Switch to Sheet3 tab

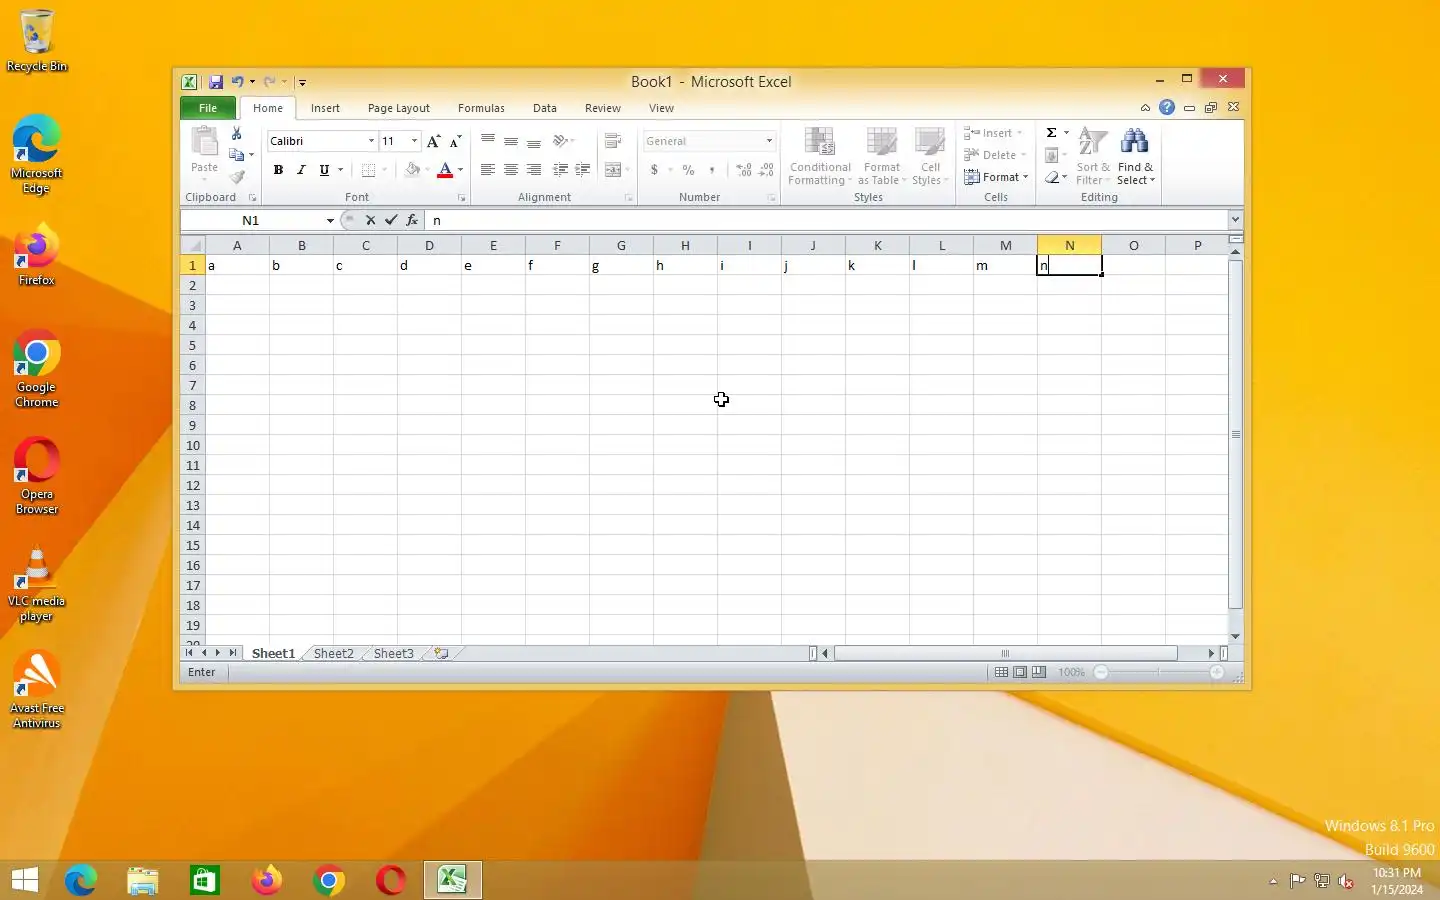tap(393, 653)
